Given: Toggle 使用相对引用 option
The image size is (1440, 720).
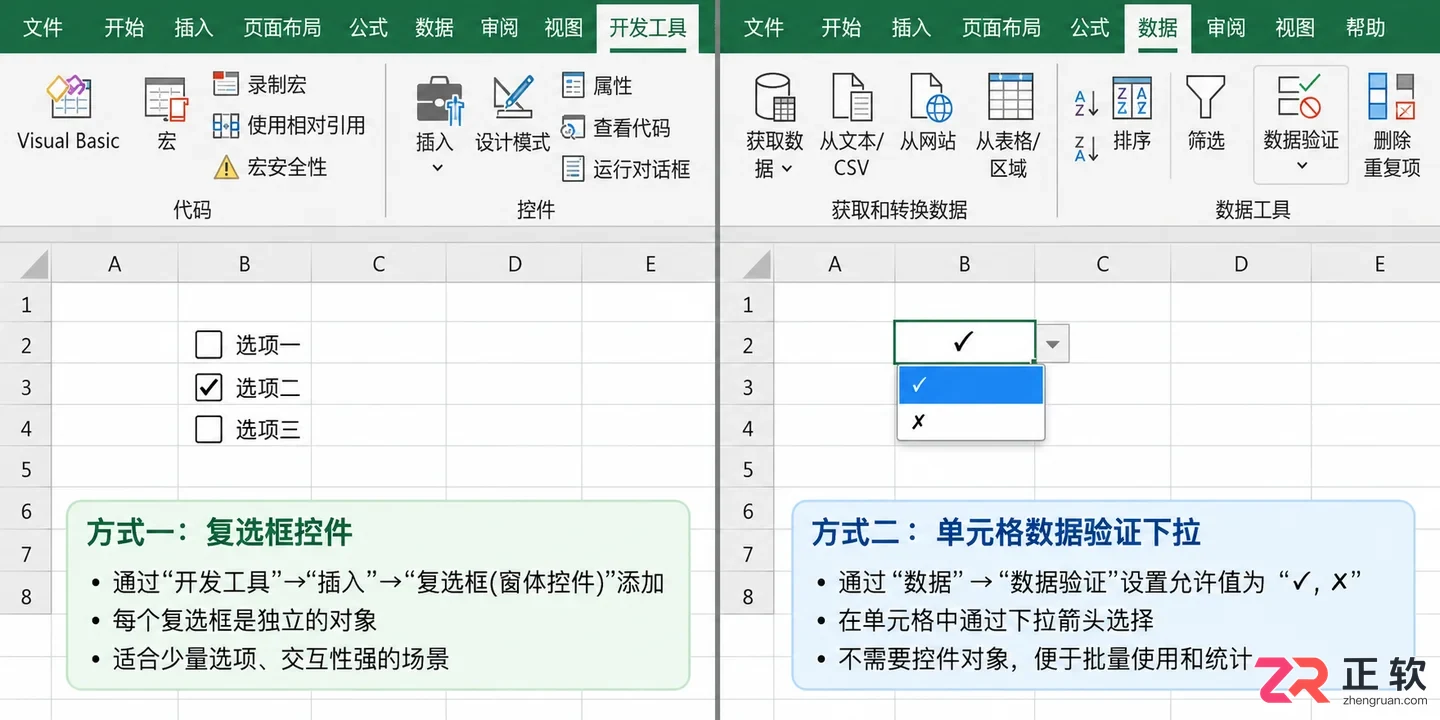Looking at the screenshot, I should (x=289, y=126).
